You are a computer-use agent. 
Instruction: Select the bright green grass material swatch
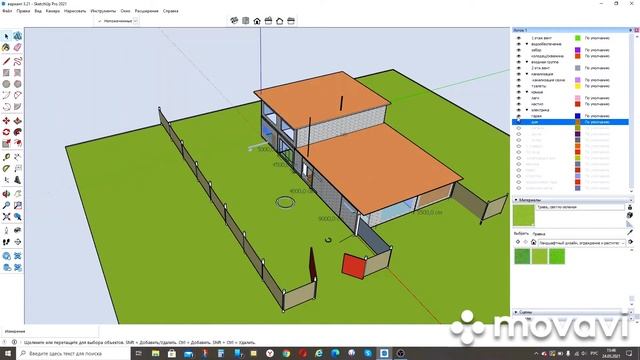tap(557, 256)
